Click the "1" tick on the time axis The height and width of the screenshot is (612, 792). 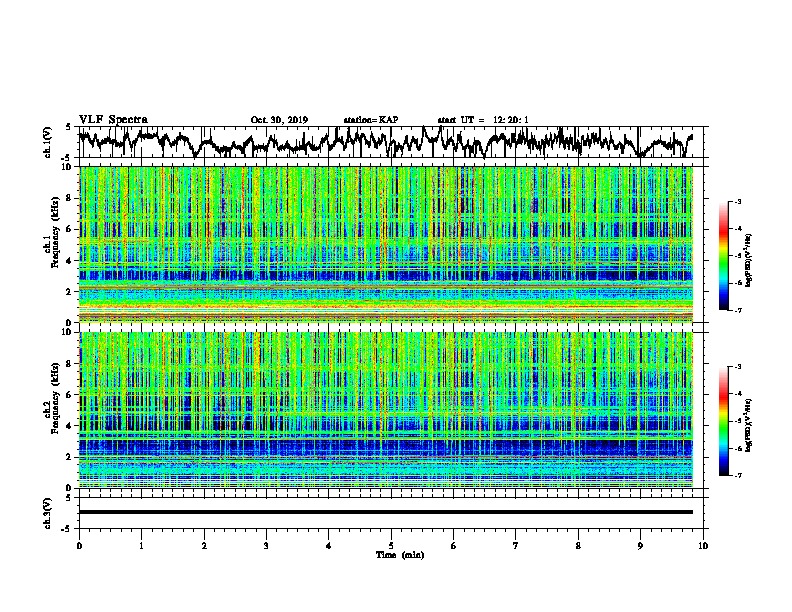(x=141, y=546)
